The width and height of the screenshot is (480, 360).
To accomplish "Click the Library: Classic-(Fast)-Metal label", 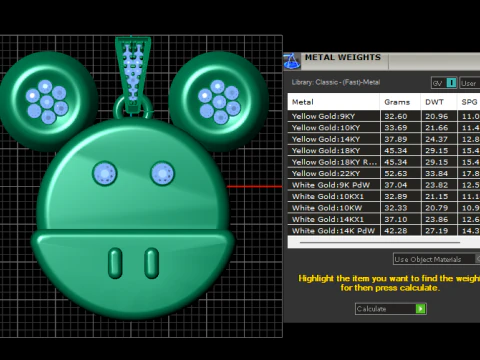I will point(336,82).
